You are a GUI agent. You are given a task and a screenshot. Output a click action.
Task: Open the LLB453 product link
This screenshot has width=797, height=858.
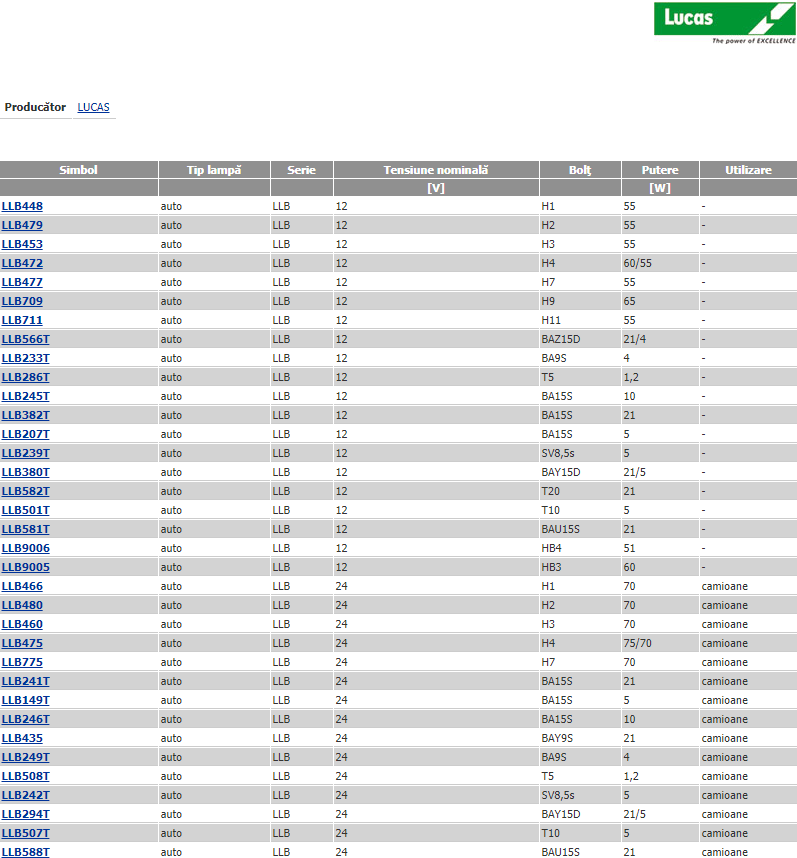(x=22, y=244)
